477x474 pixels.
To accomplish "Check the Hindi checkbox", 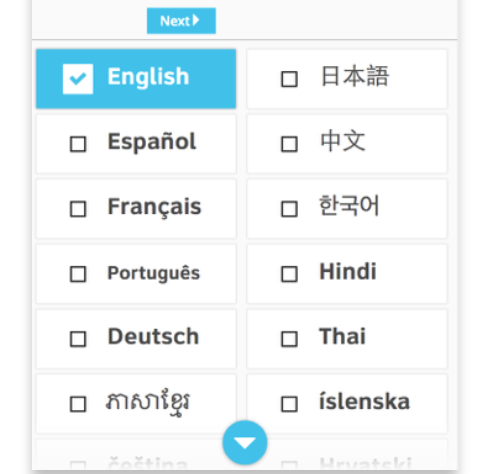I will tap(289, 274).
